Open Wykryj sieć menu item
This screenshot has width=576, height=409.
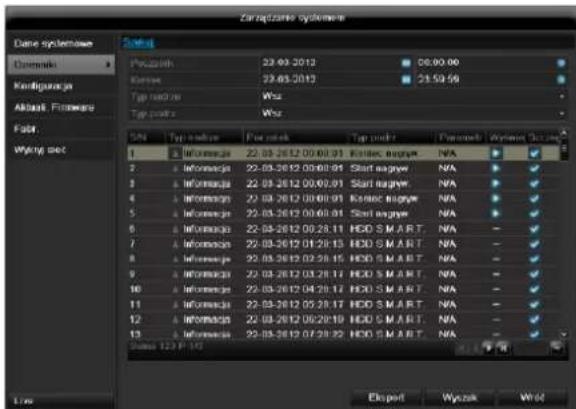click(61, 150)
